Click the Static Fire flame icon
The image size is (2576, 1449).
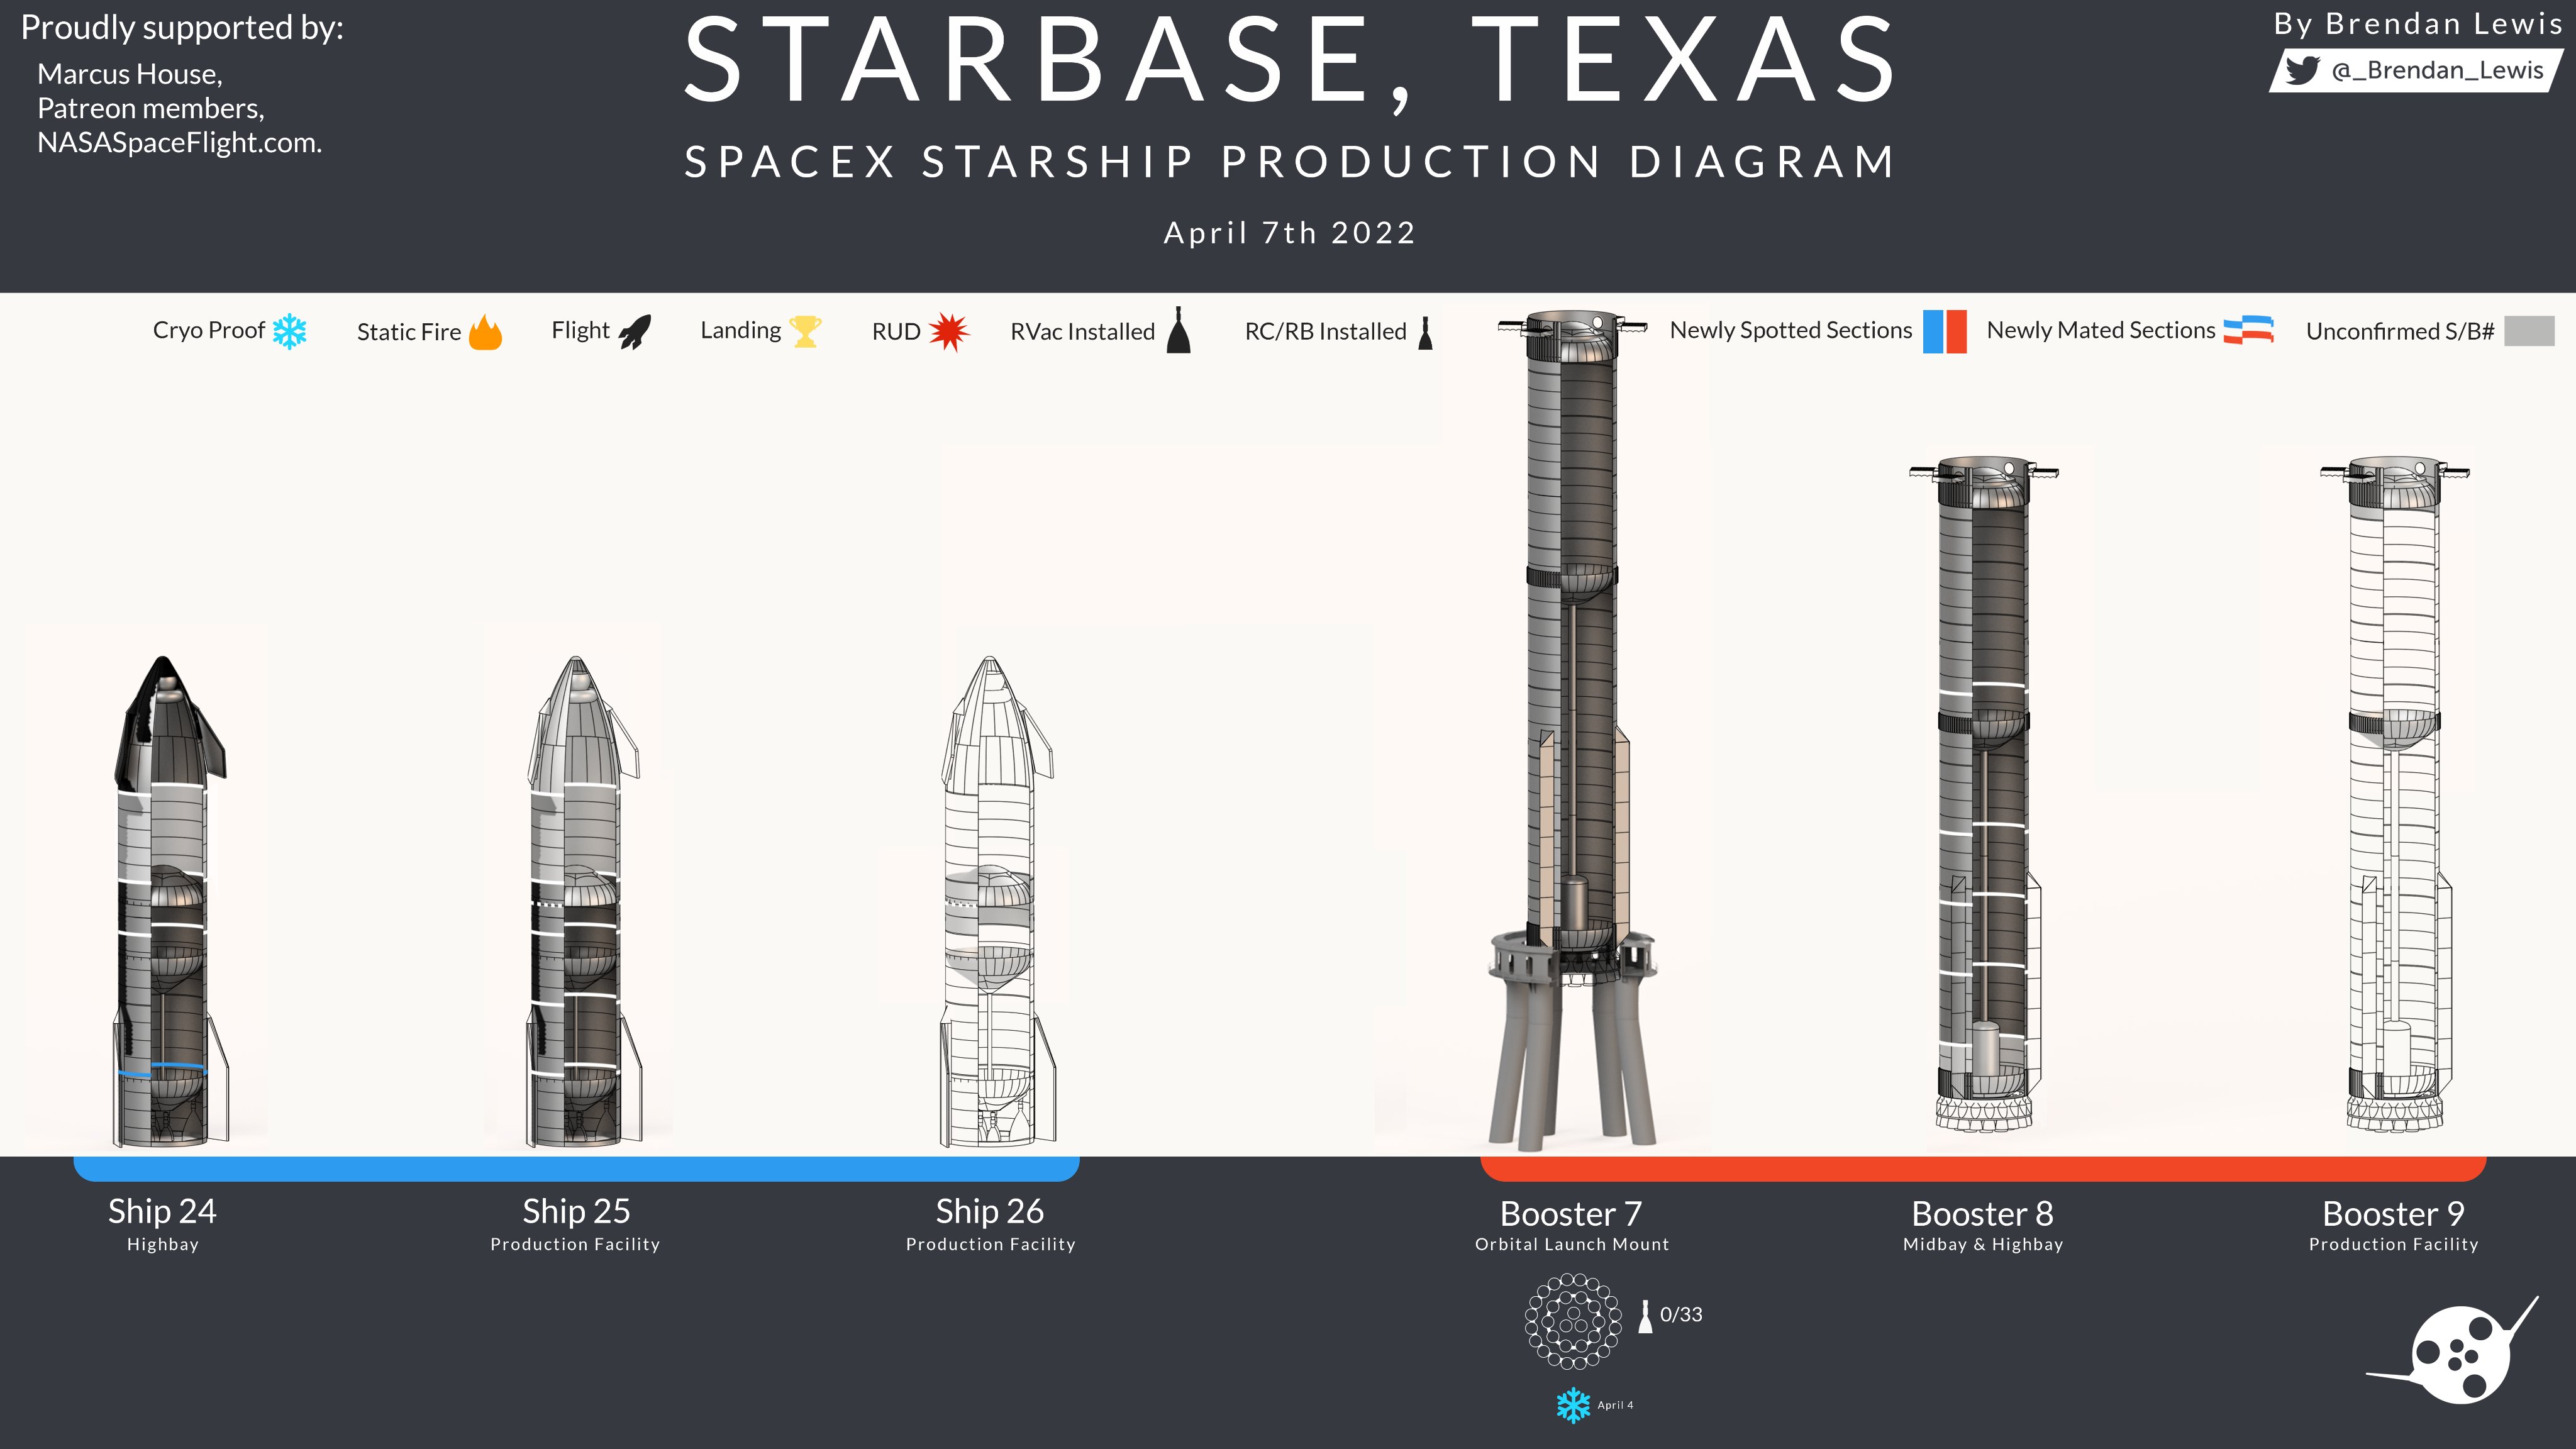(x=485, y=332)
